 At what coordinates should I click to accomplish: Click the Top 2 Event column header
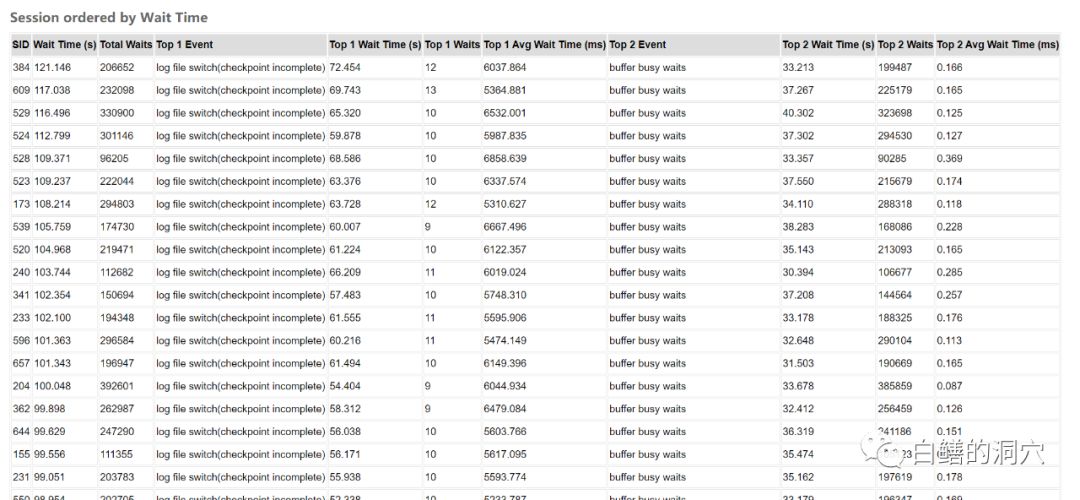tap(638, 45)
